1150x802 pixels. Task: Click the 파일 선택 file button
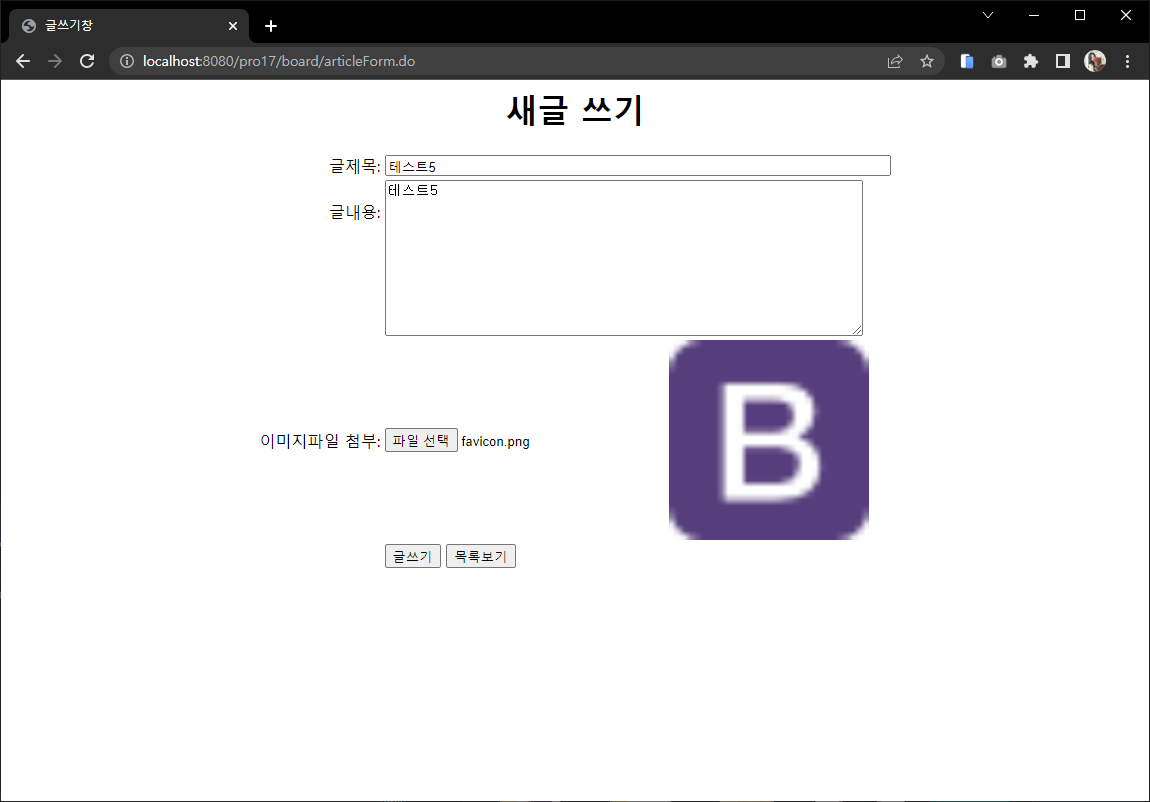point(421,441)
